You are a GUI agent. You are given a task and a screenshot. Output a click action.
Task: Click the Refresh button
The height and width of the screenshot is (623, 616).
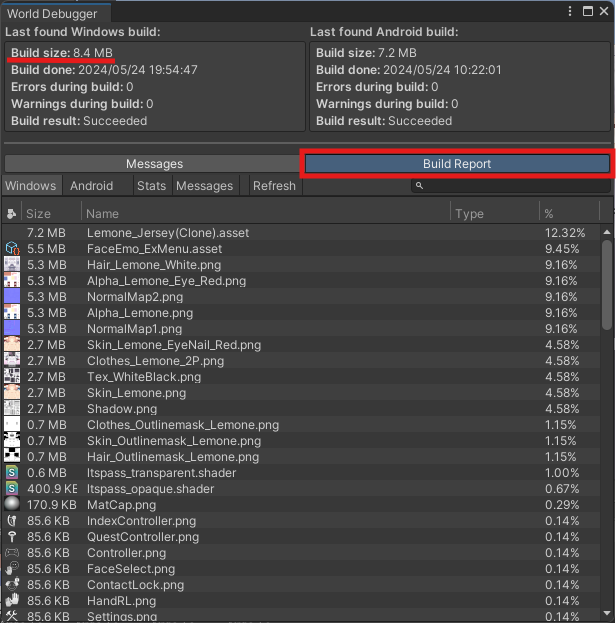[274, 186]
